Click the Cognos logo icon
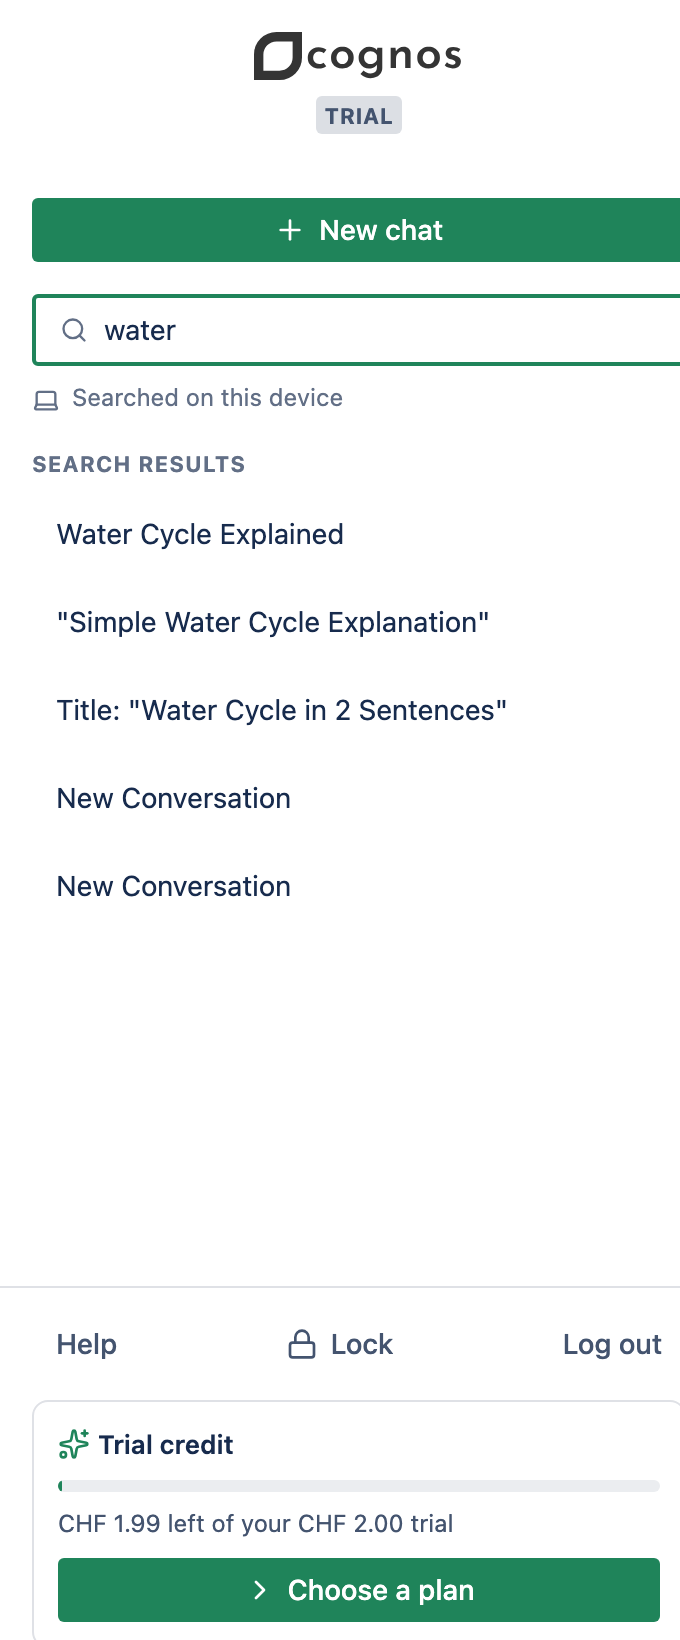 point(277,56)
